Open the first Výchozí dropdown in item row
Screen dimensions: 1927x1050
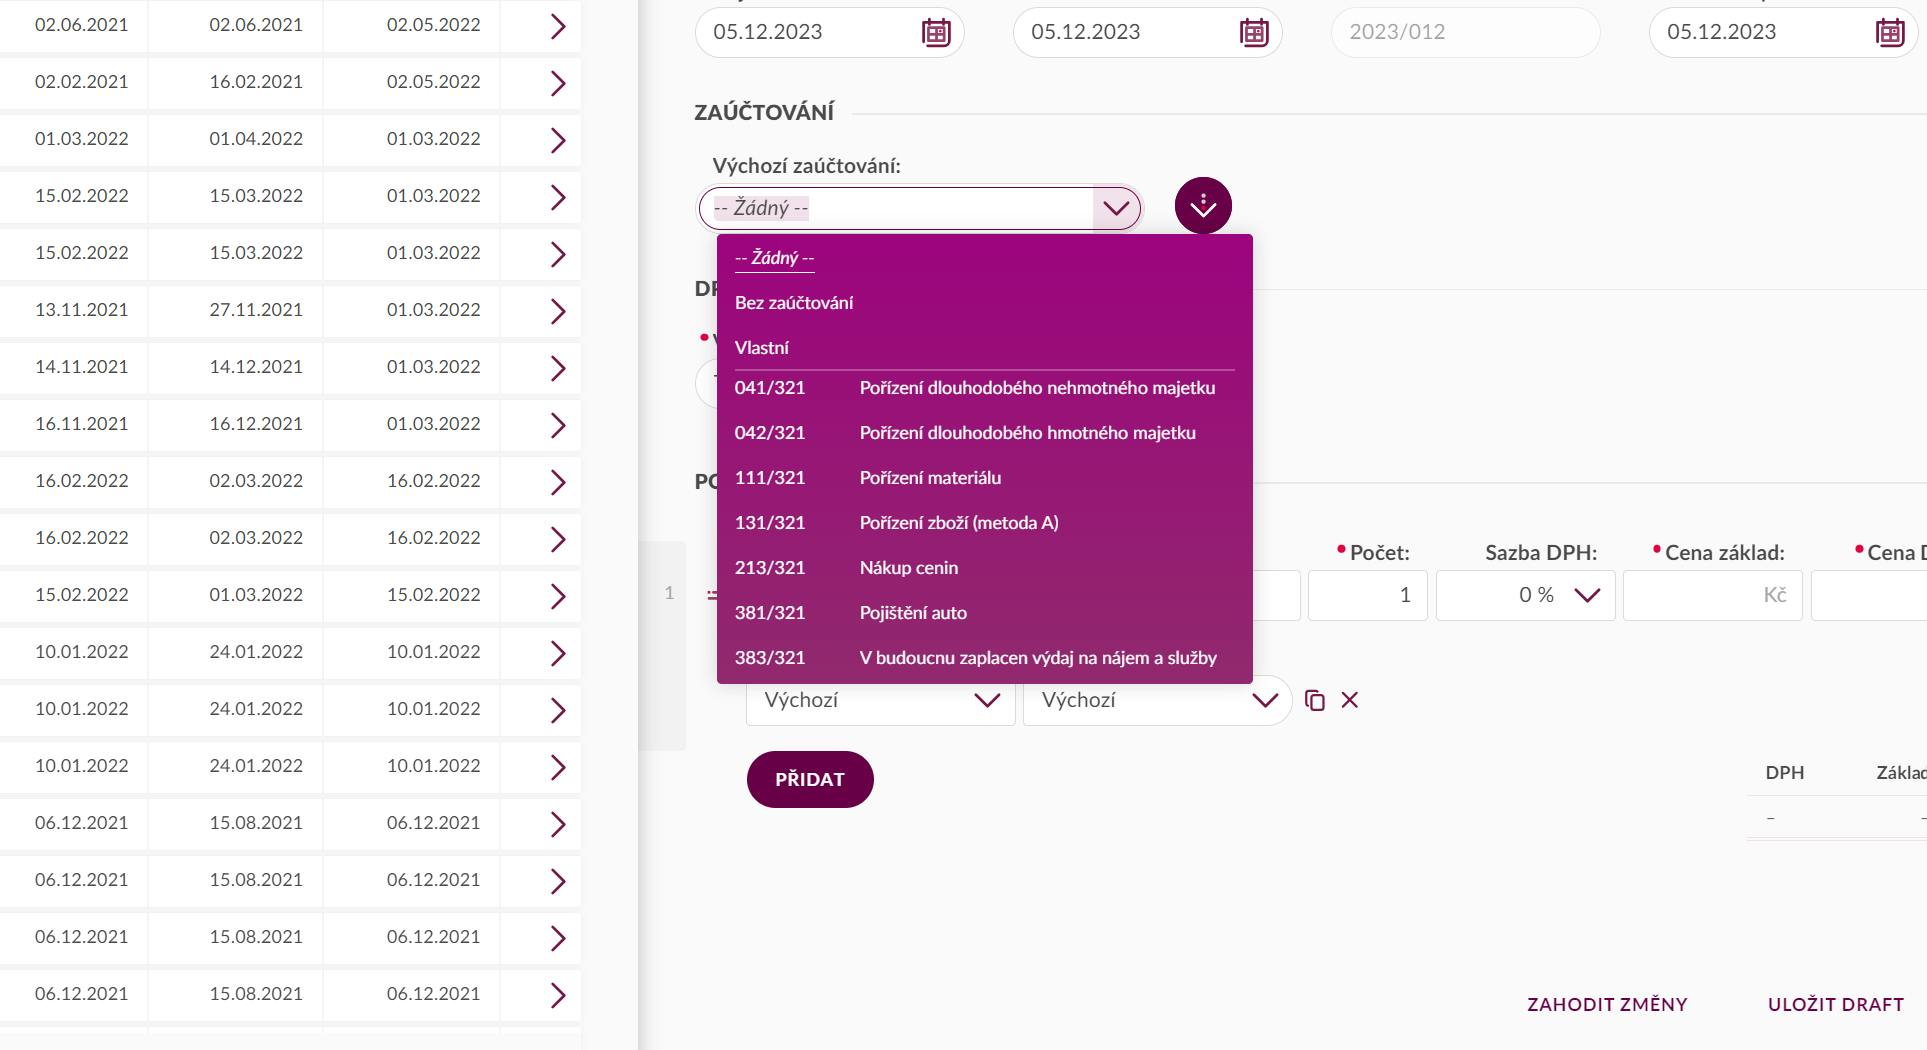(880, 700)
